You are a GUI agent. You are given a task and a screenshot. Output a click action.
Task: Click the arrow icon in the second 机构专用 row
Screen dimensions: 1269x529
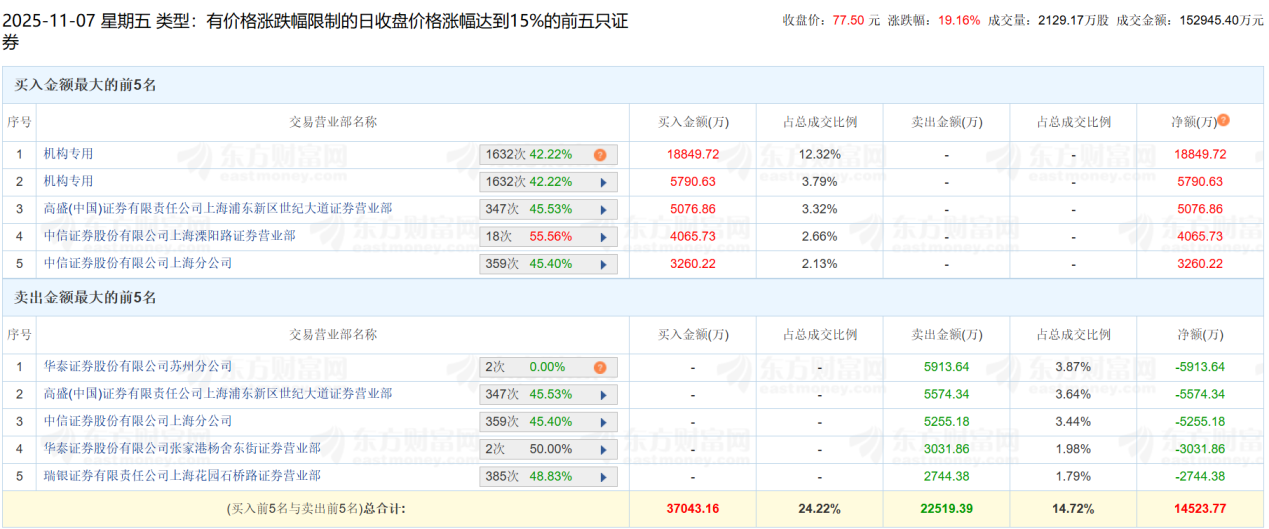(603, 182)
